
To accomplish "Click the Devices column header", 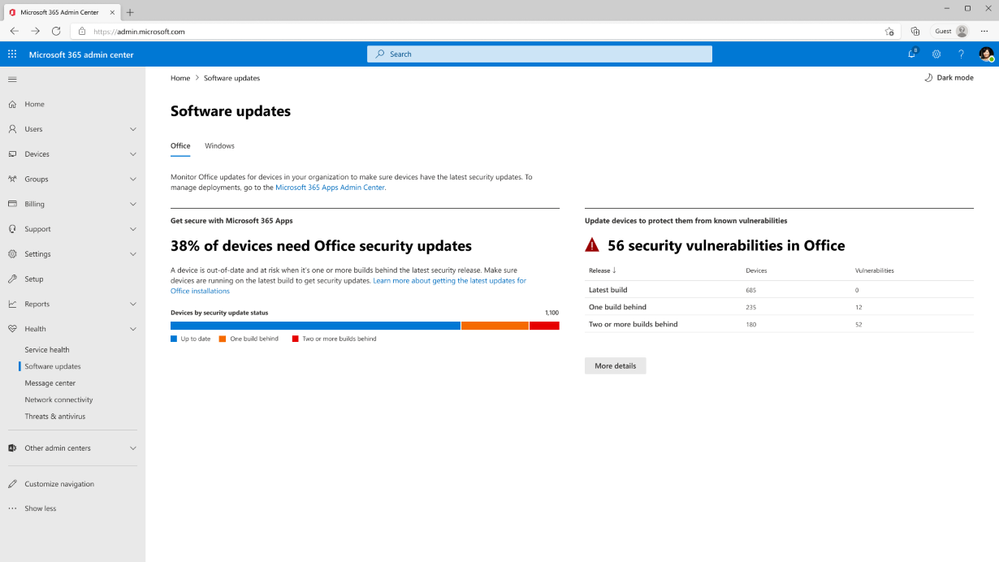I will point(756,271).
